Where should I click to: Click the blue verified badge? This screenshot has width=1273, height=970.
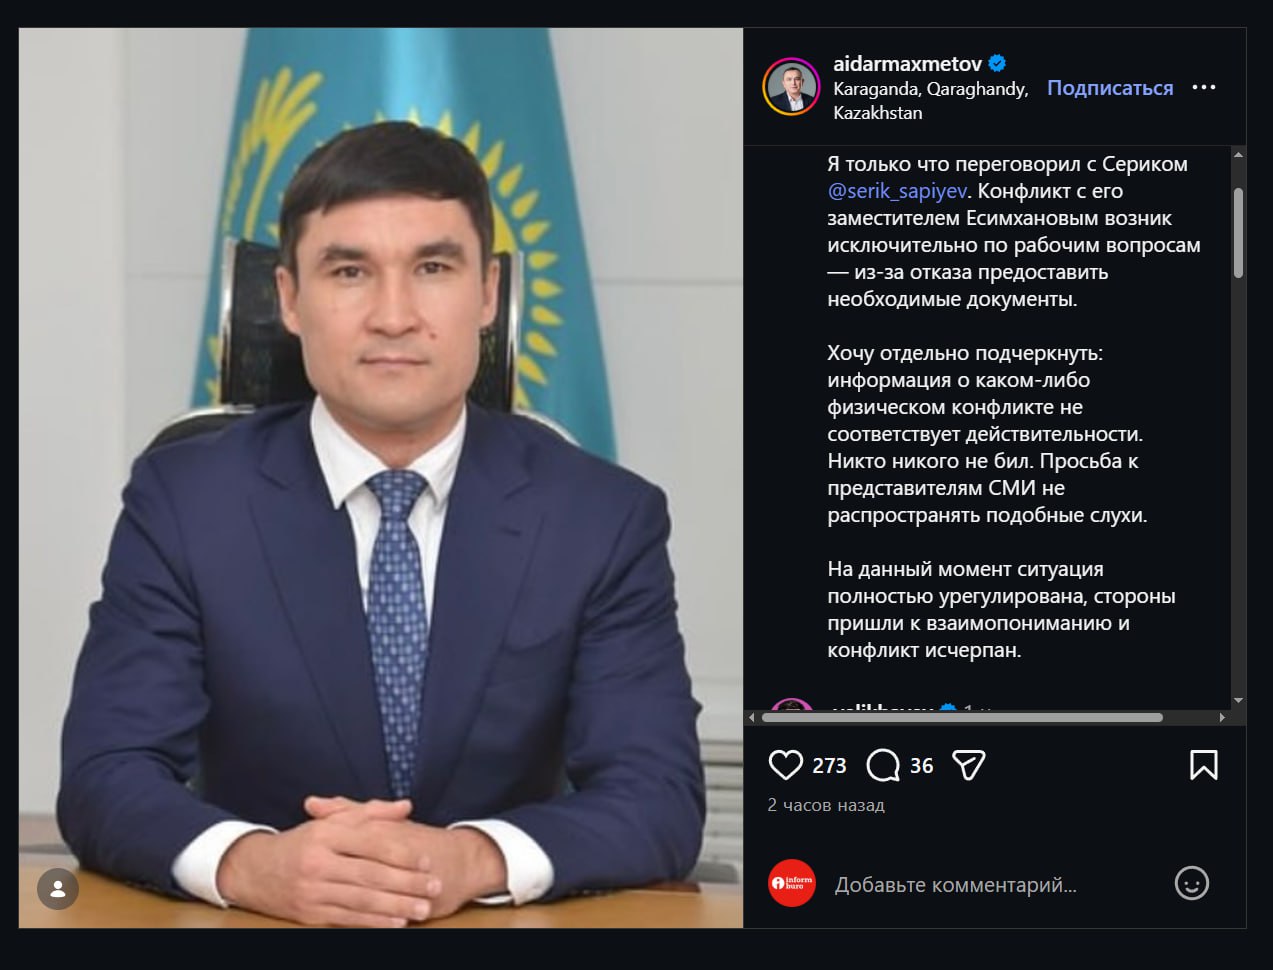(997, 64)
